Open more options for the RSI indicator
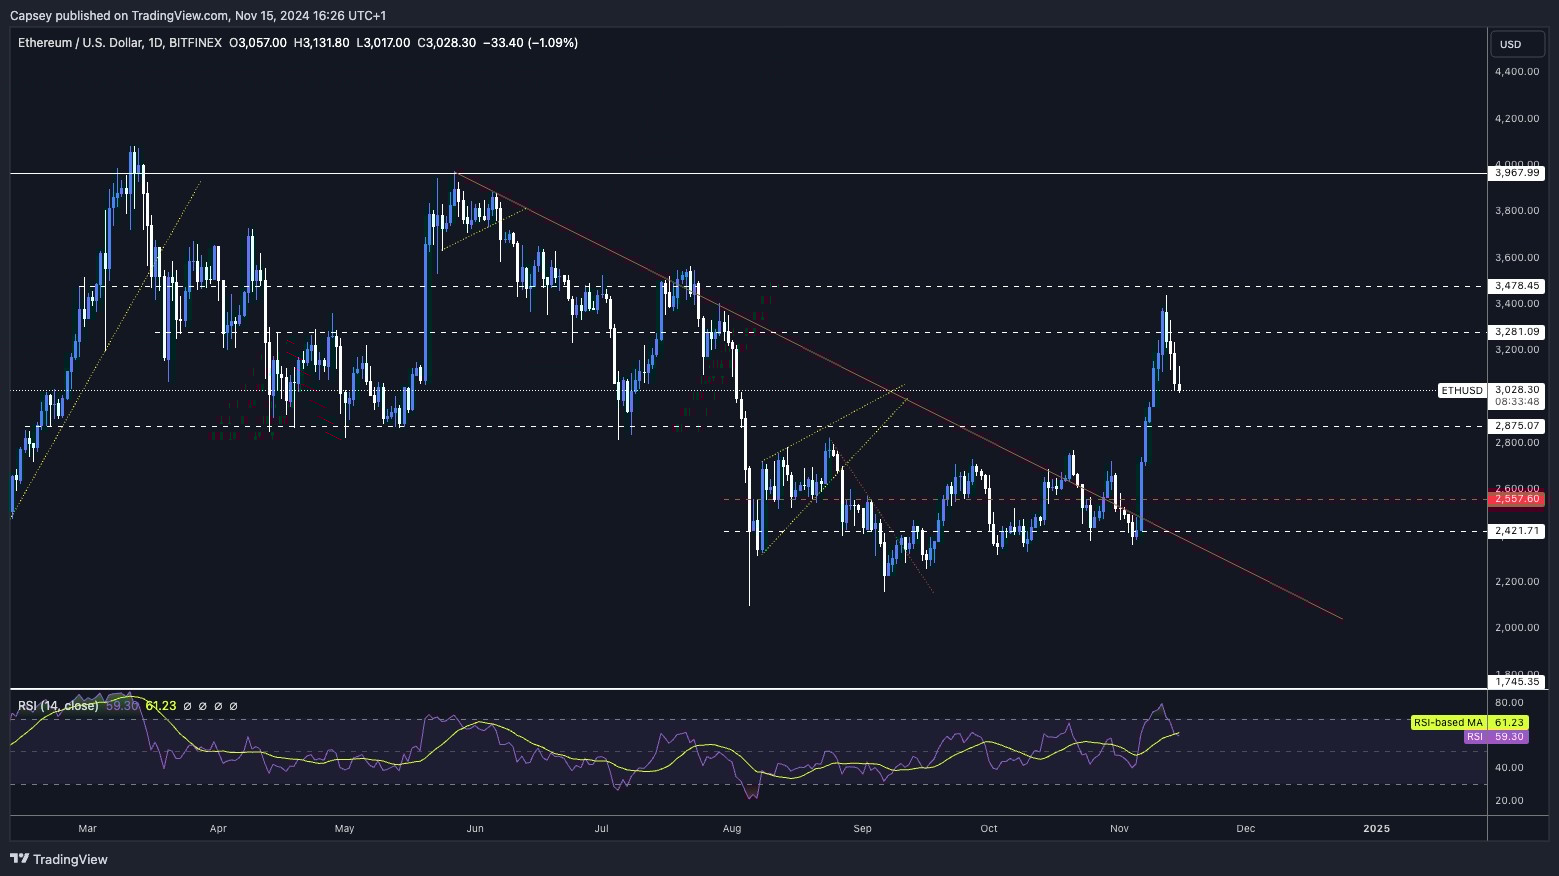This screenshot has width=1559, height=876. (x=234, y=706)
